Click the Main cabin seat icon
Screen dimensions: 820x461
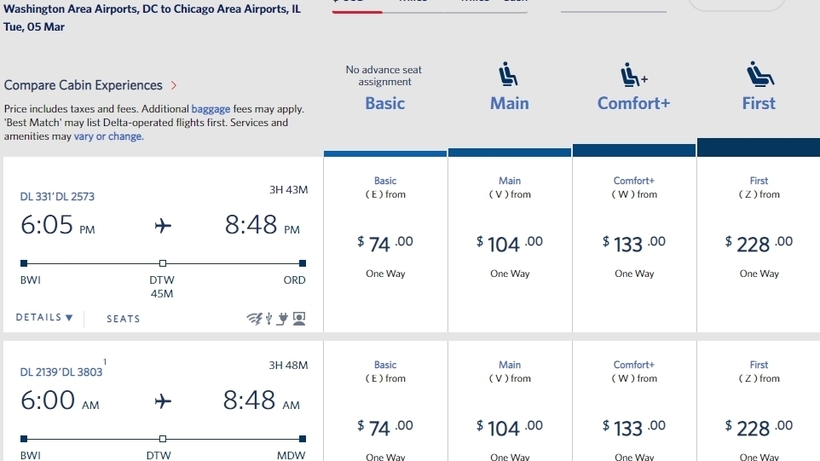[508, 74]
